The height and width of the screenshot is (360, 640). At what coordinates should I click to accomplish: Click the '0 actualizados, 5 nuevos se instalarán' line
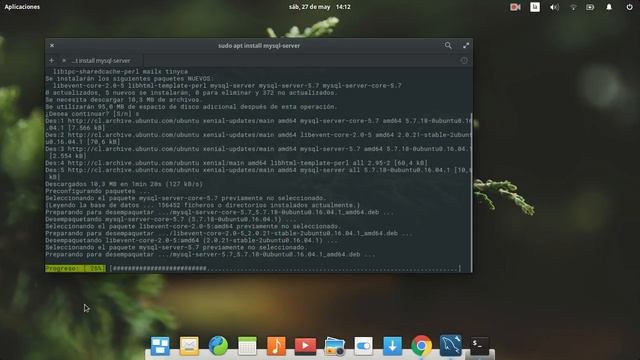coord(191,93)
